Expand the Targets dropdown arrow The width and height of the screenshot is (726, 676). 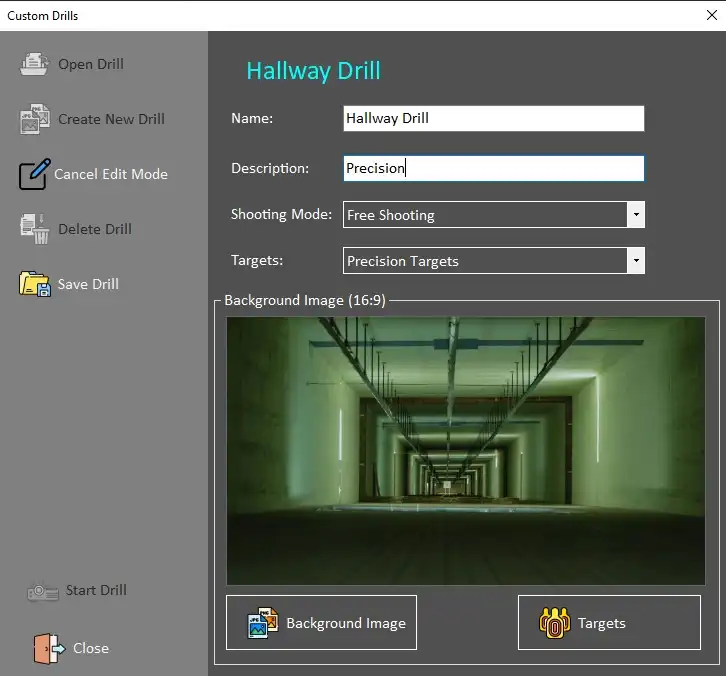click(x=635, y=261)
